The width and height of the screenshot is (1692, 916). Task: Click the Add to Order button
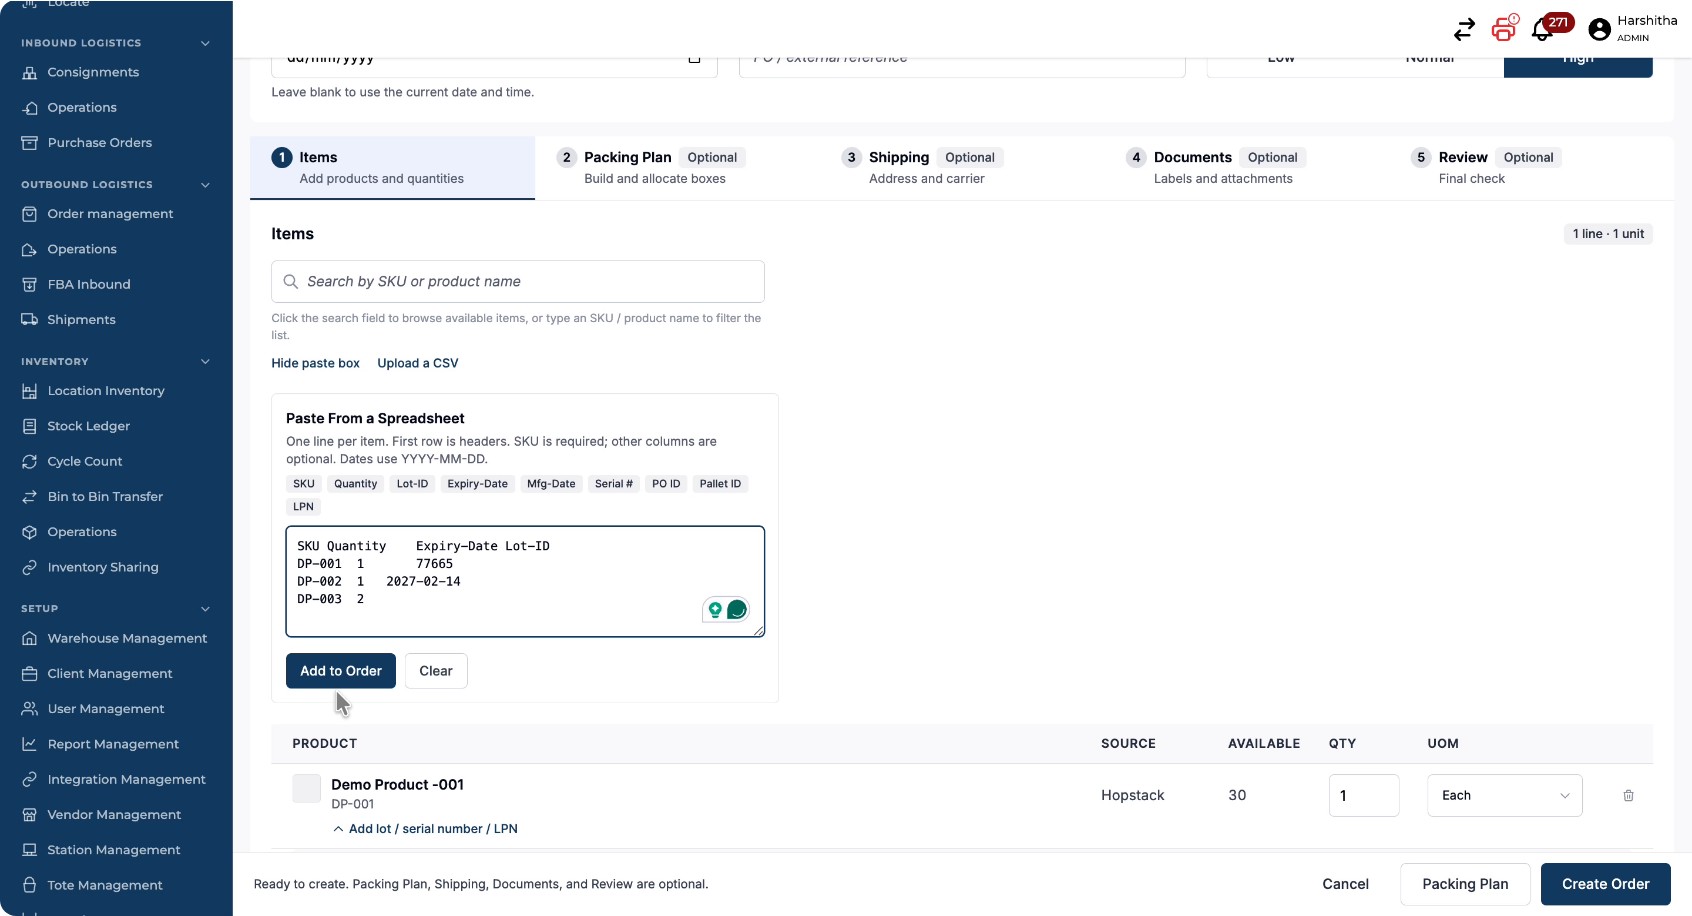(x=341, y=671)
